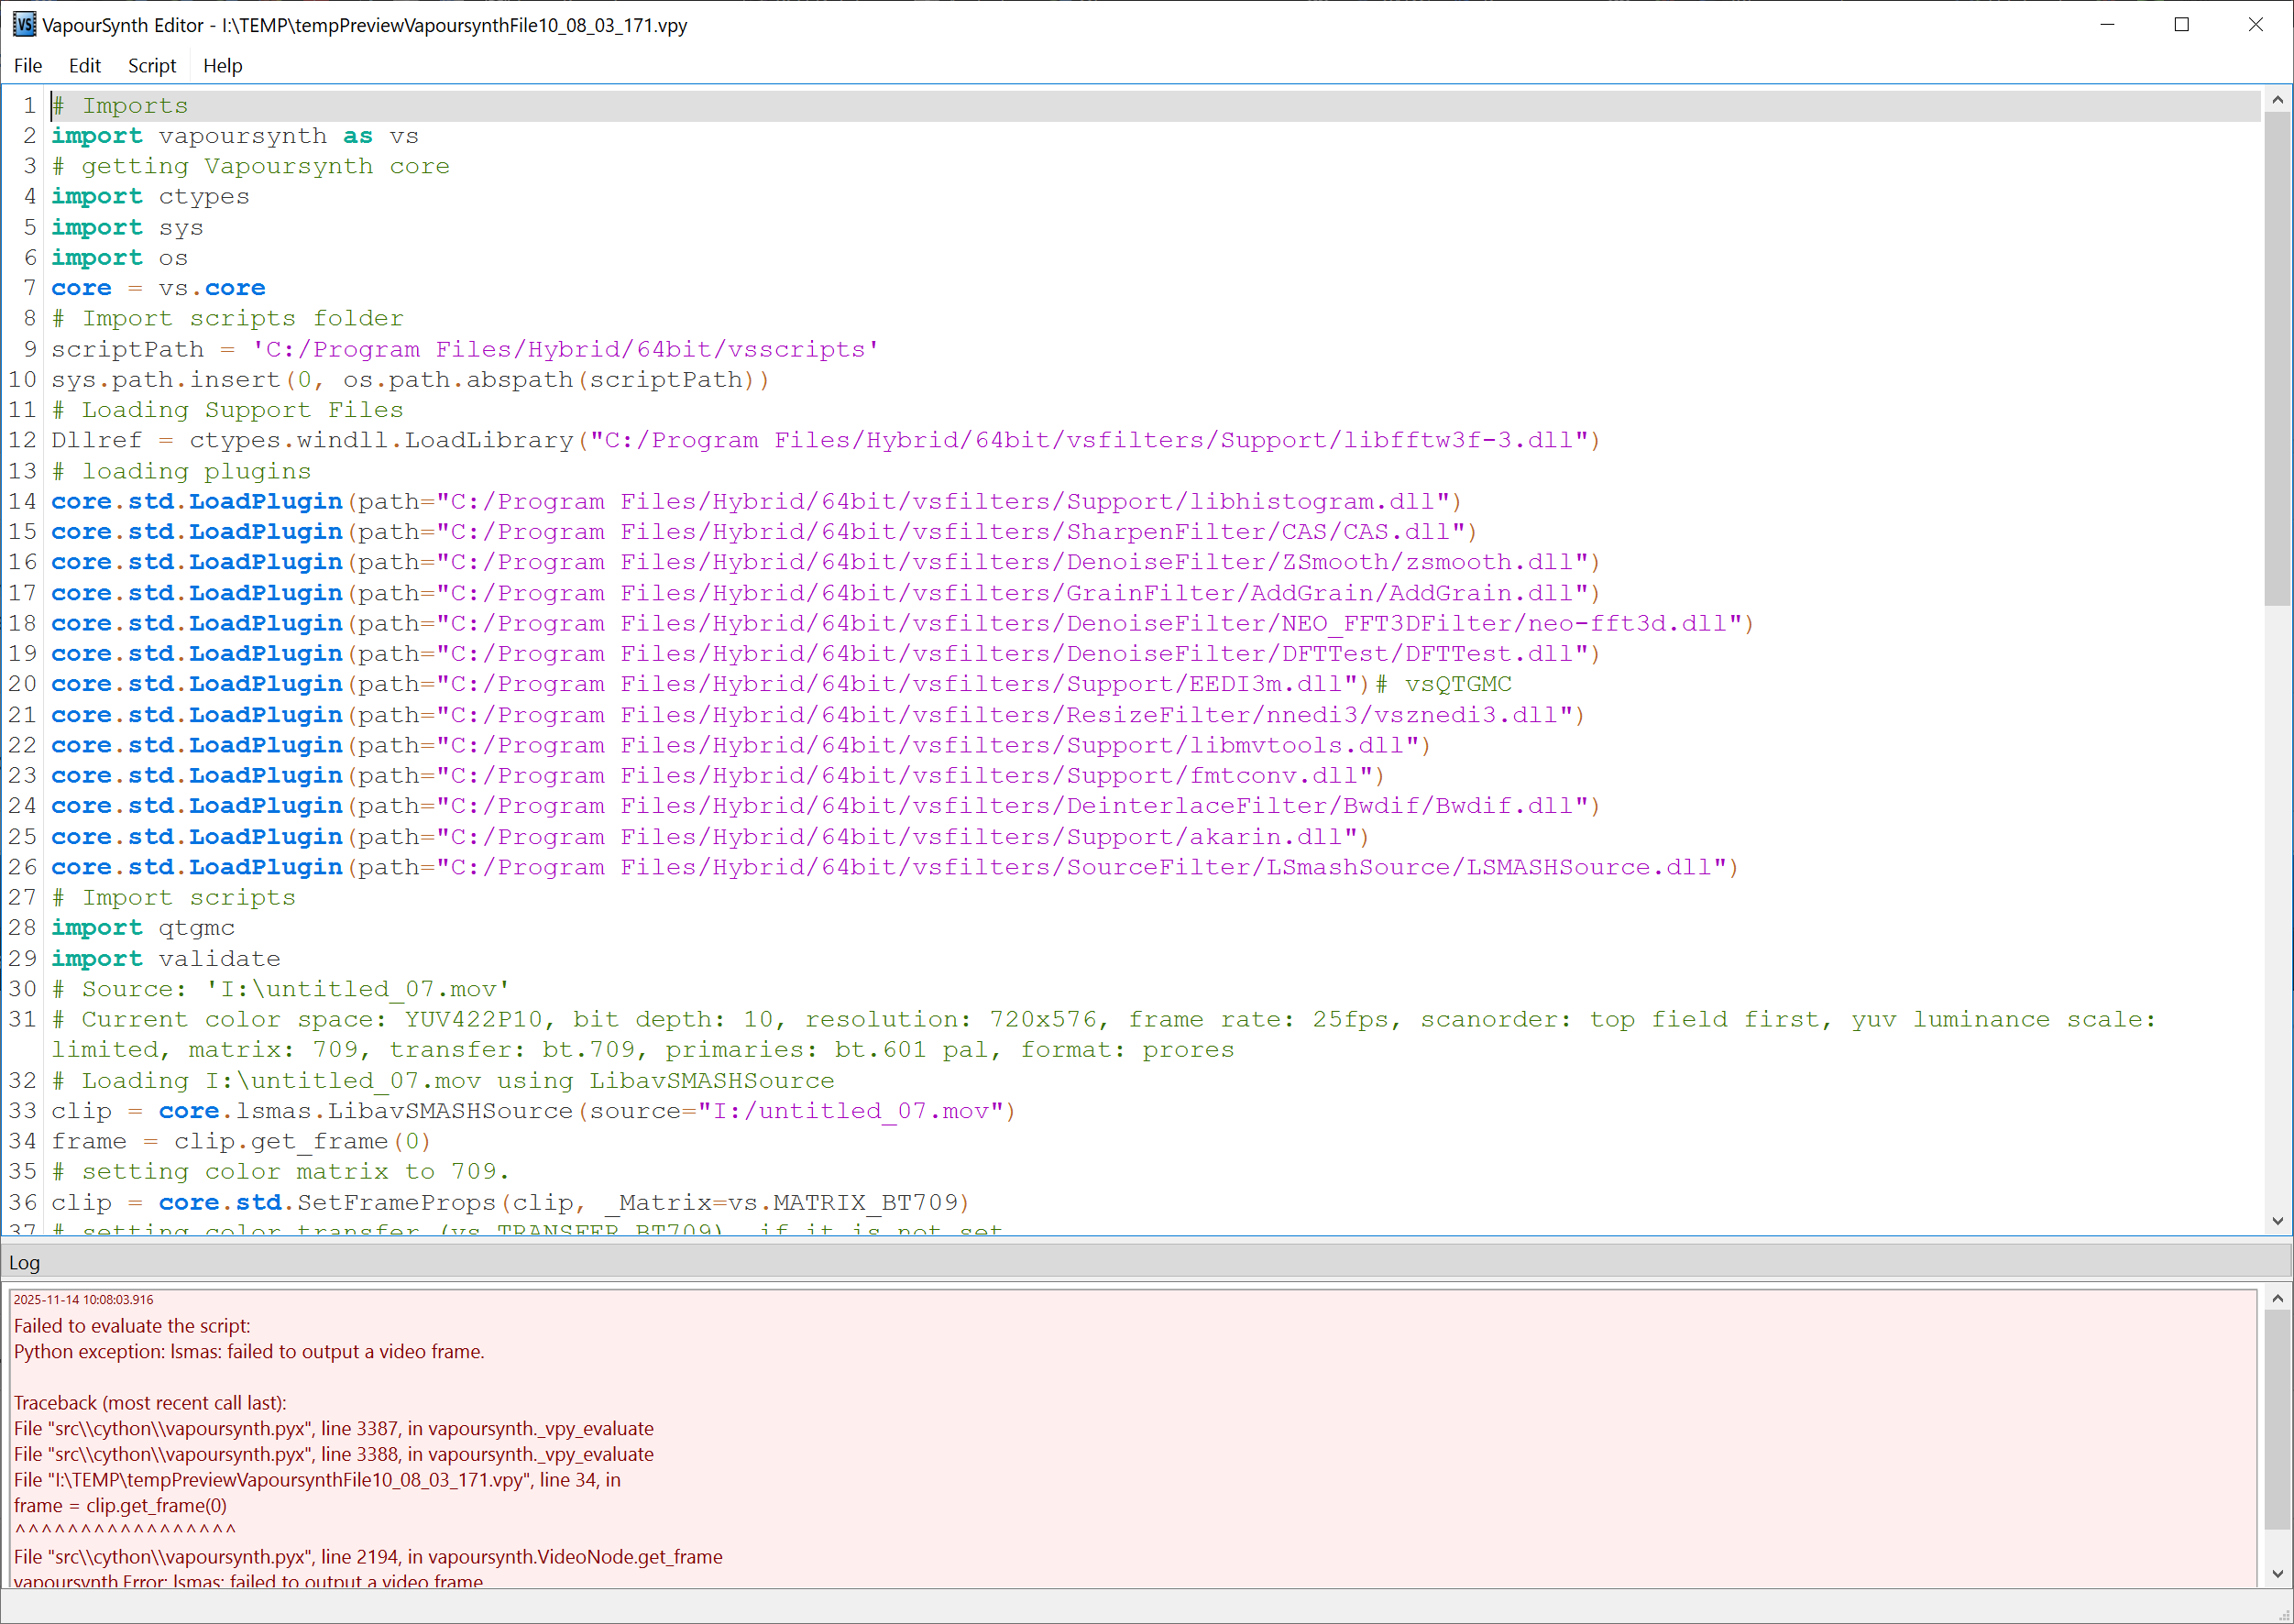Close the VapourSynth Editor window
Screen dimensions: 2294x1624
pos(2255,25)
